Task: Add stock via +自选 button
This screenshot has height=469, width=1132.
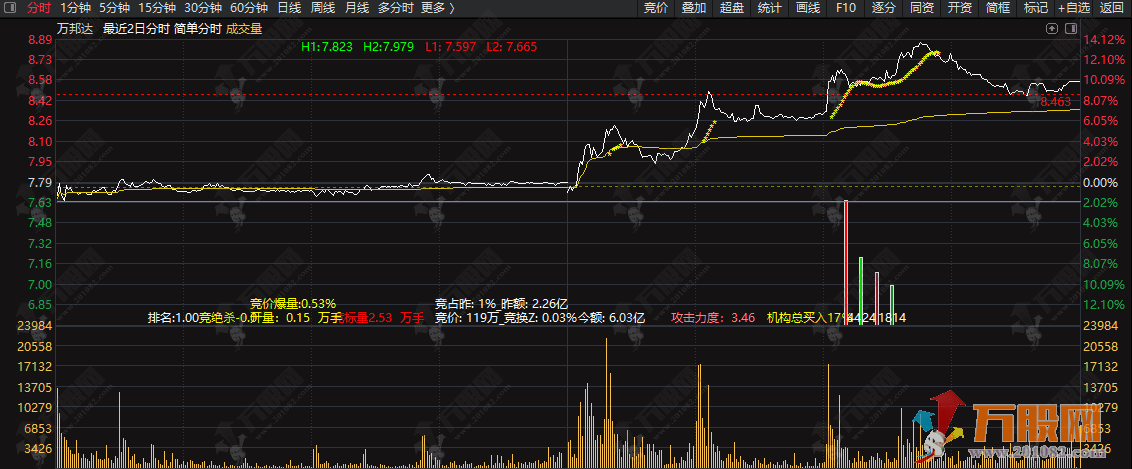Action: [x=1074, y=8]
